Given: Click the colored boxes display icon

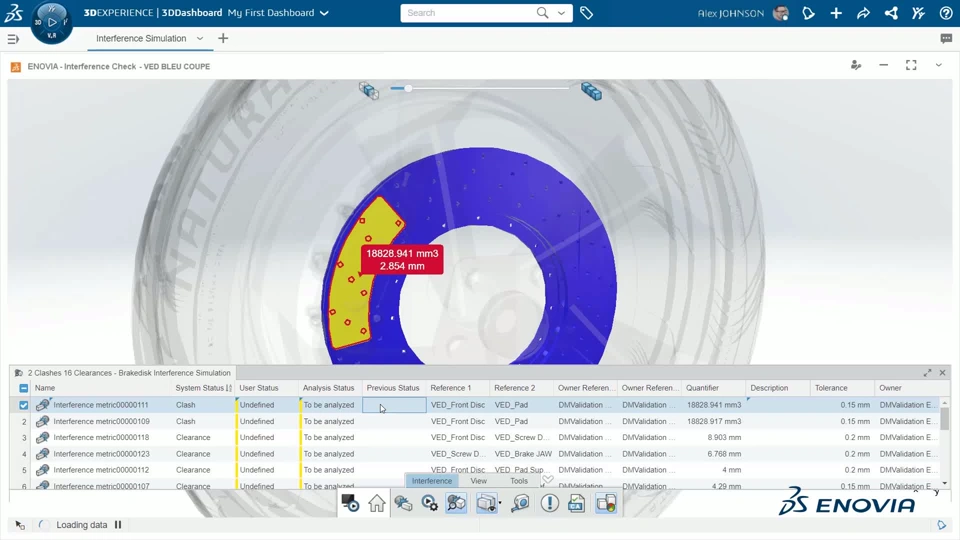Looking at the screenshot, I should (606, 503).
